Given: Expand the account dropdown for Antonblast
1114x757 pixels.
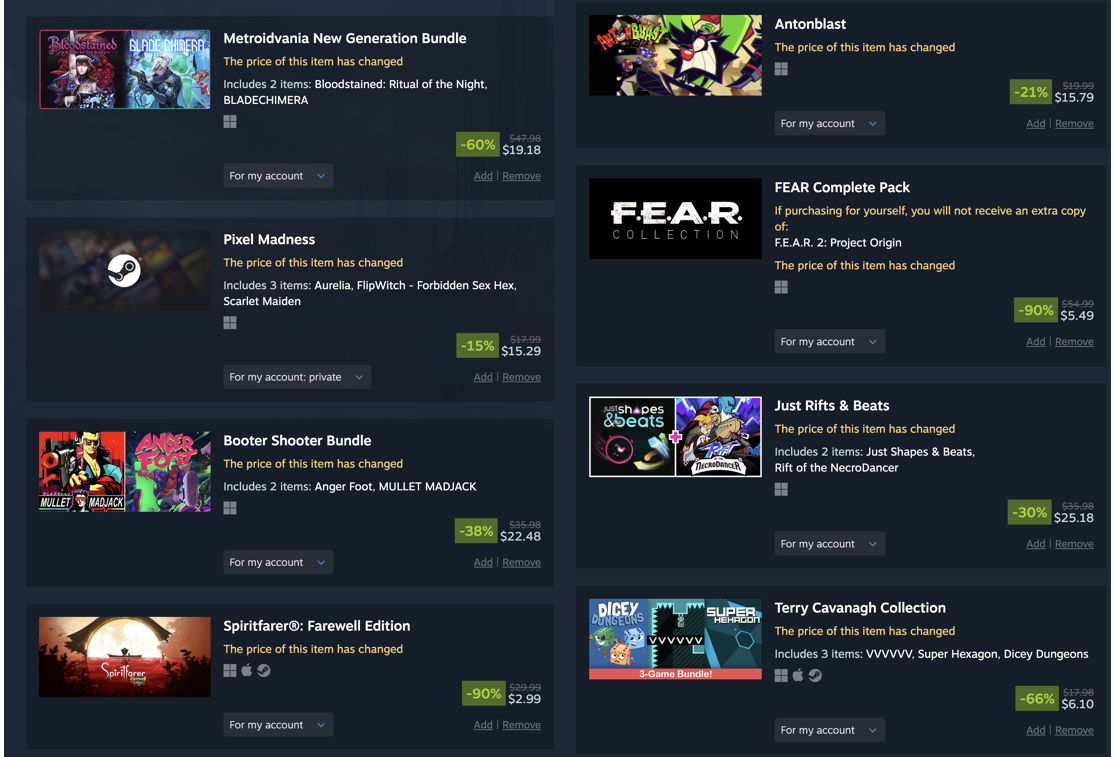Looking at the screenshot, I should click(x=829, y=124).
